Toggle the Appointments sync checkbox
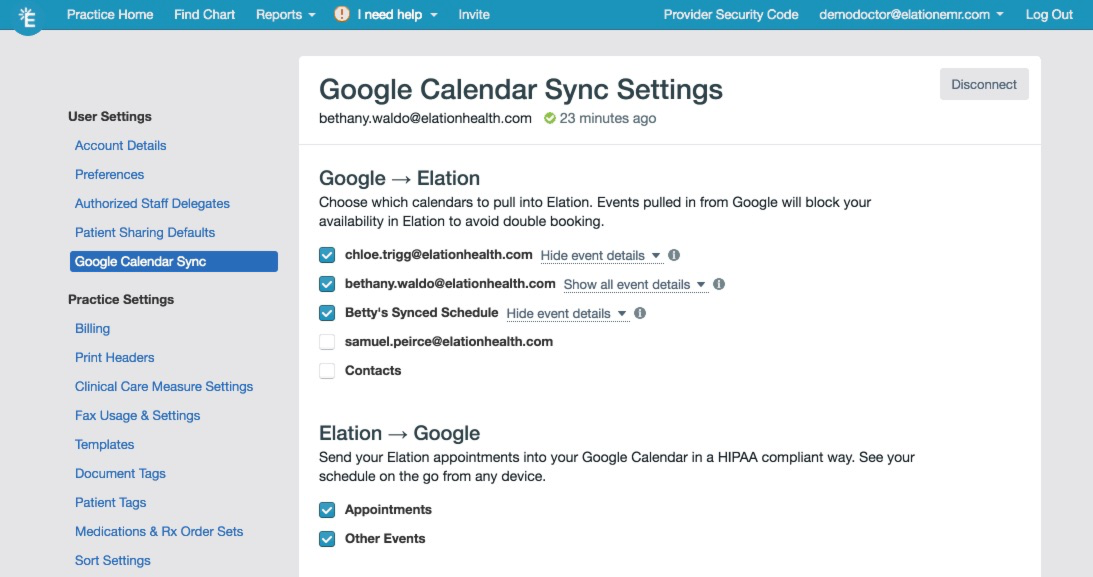Screen dimensions: 1093x577 click(327, 510)
